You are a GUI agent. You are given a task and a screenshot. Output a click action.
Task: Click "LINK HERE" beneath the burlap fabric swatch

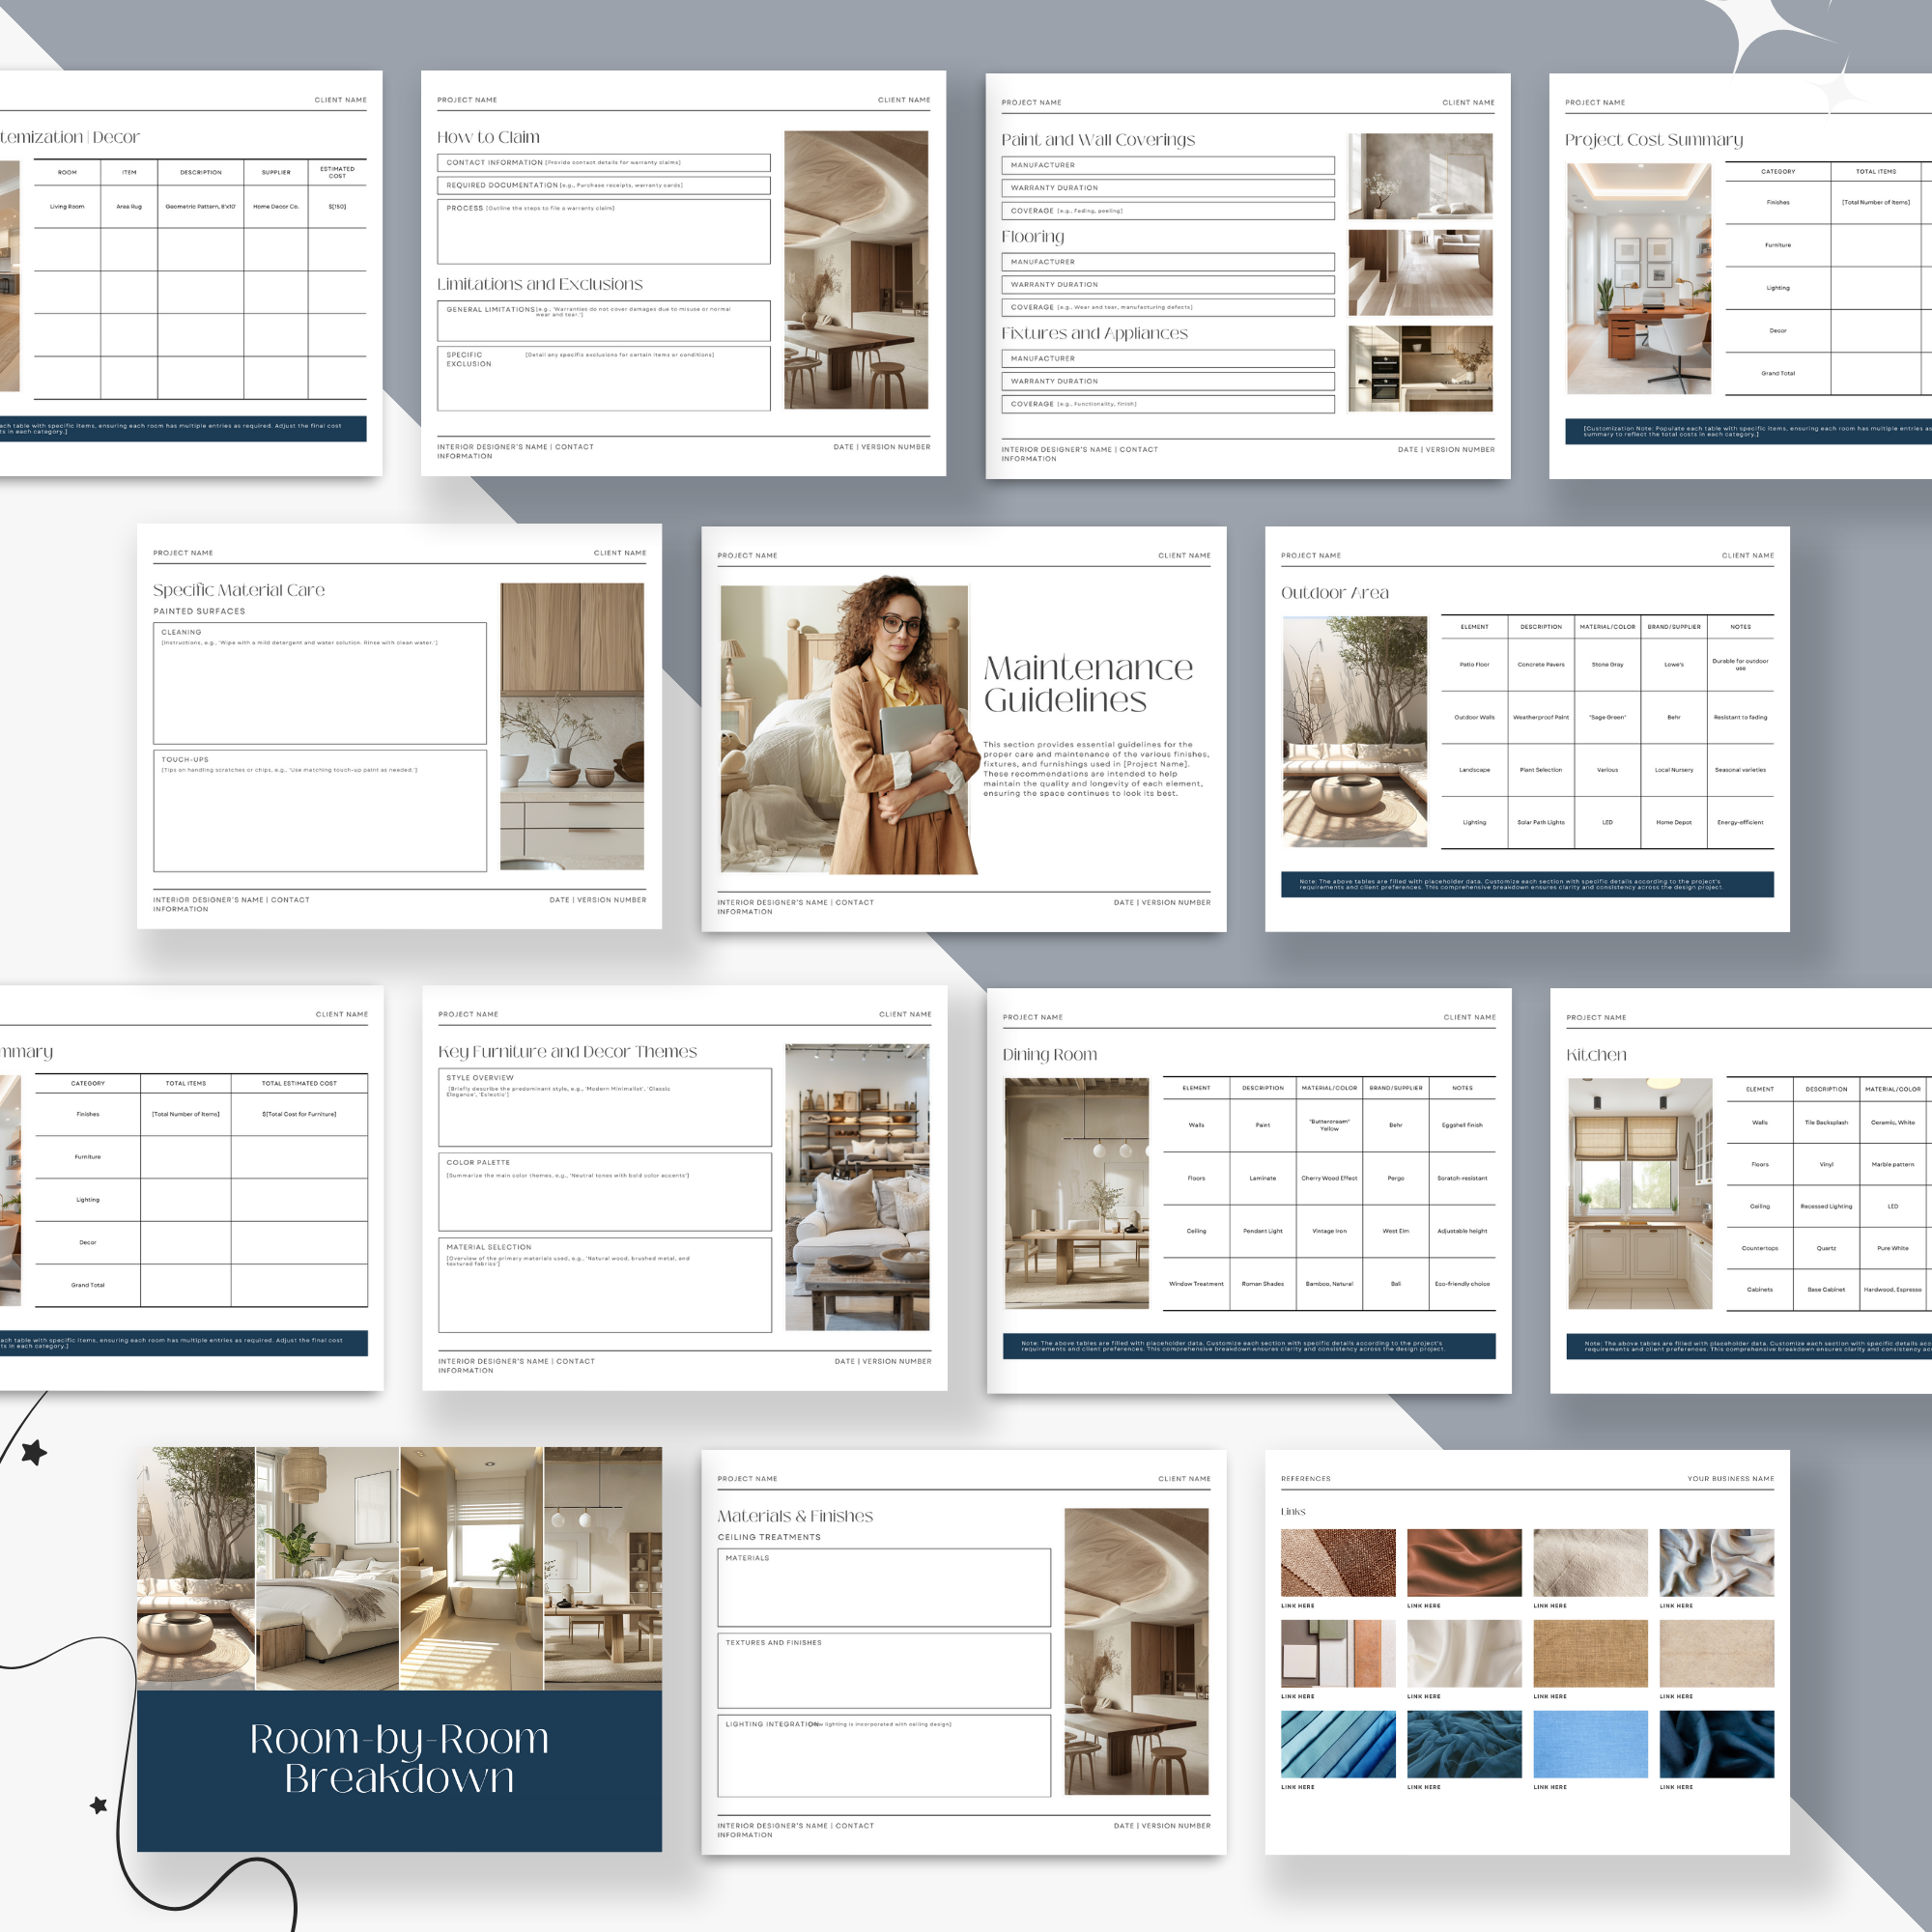pos(1551,1697)
